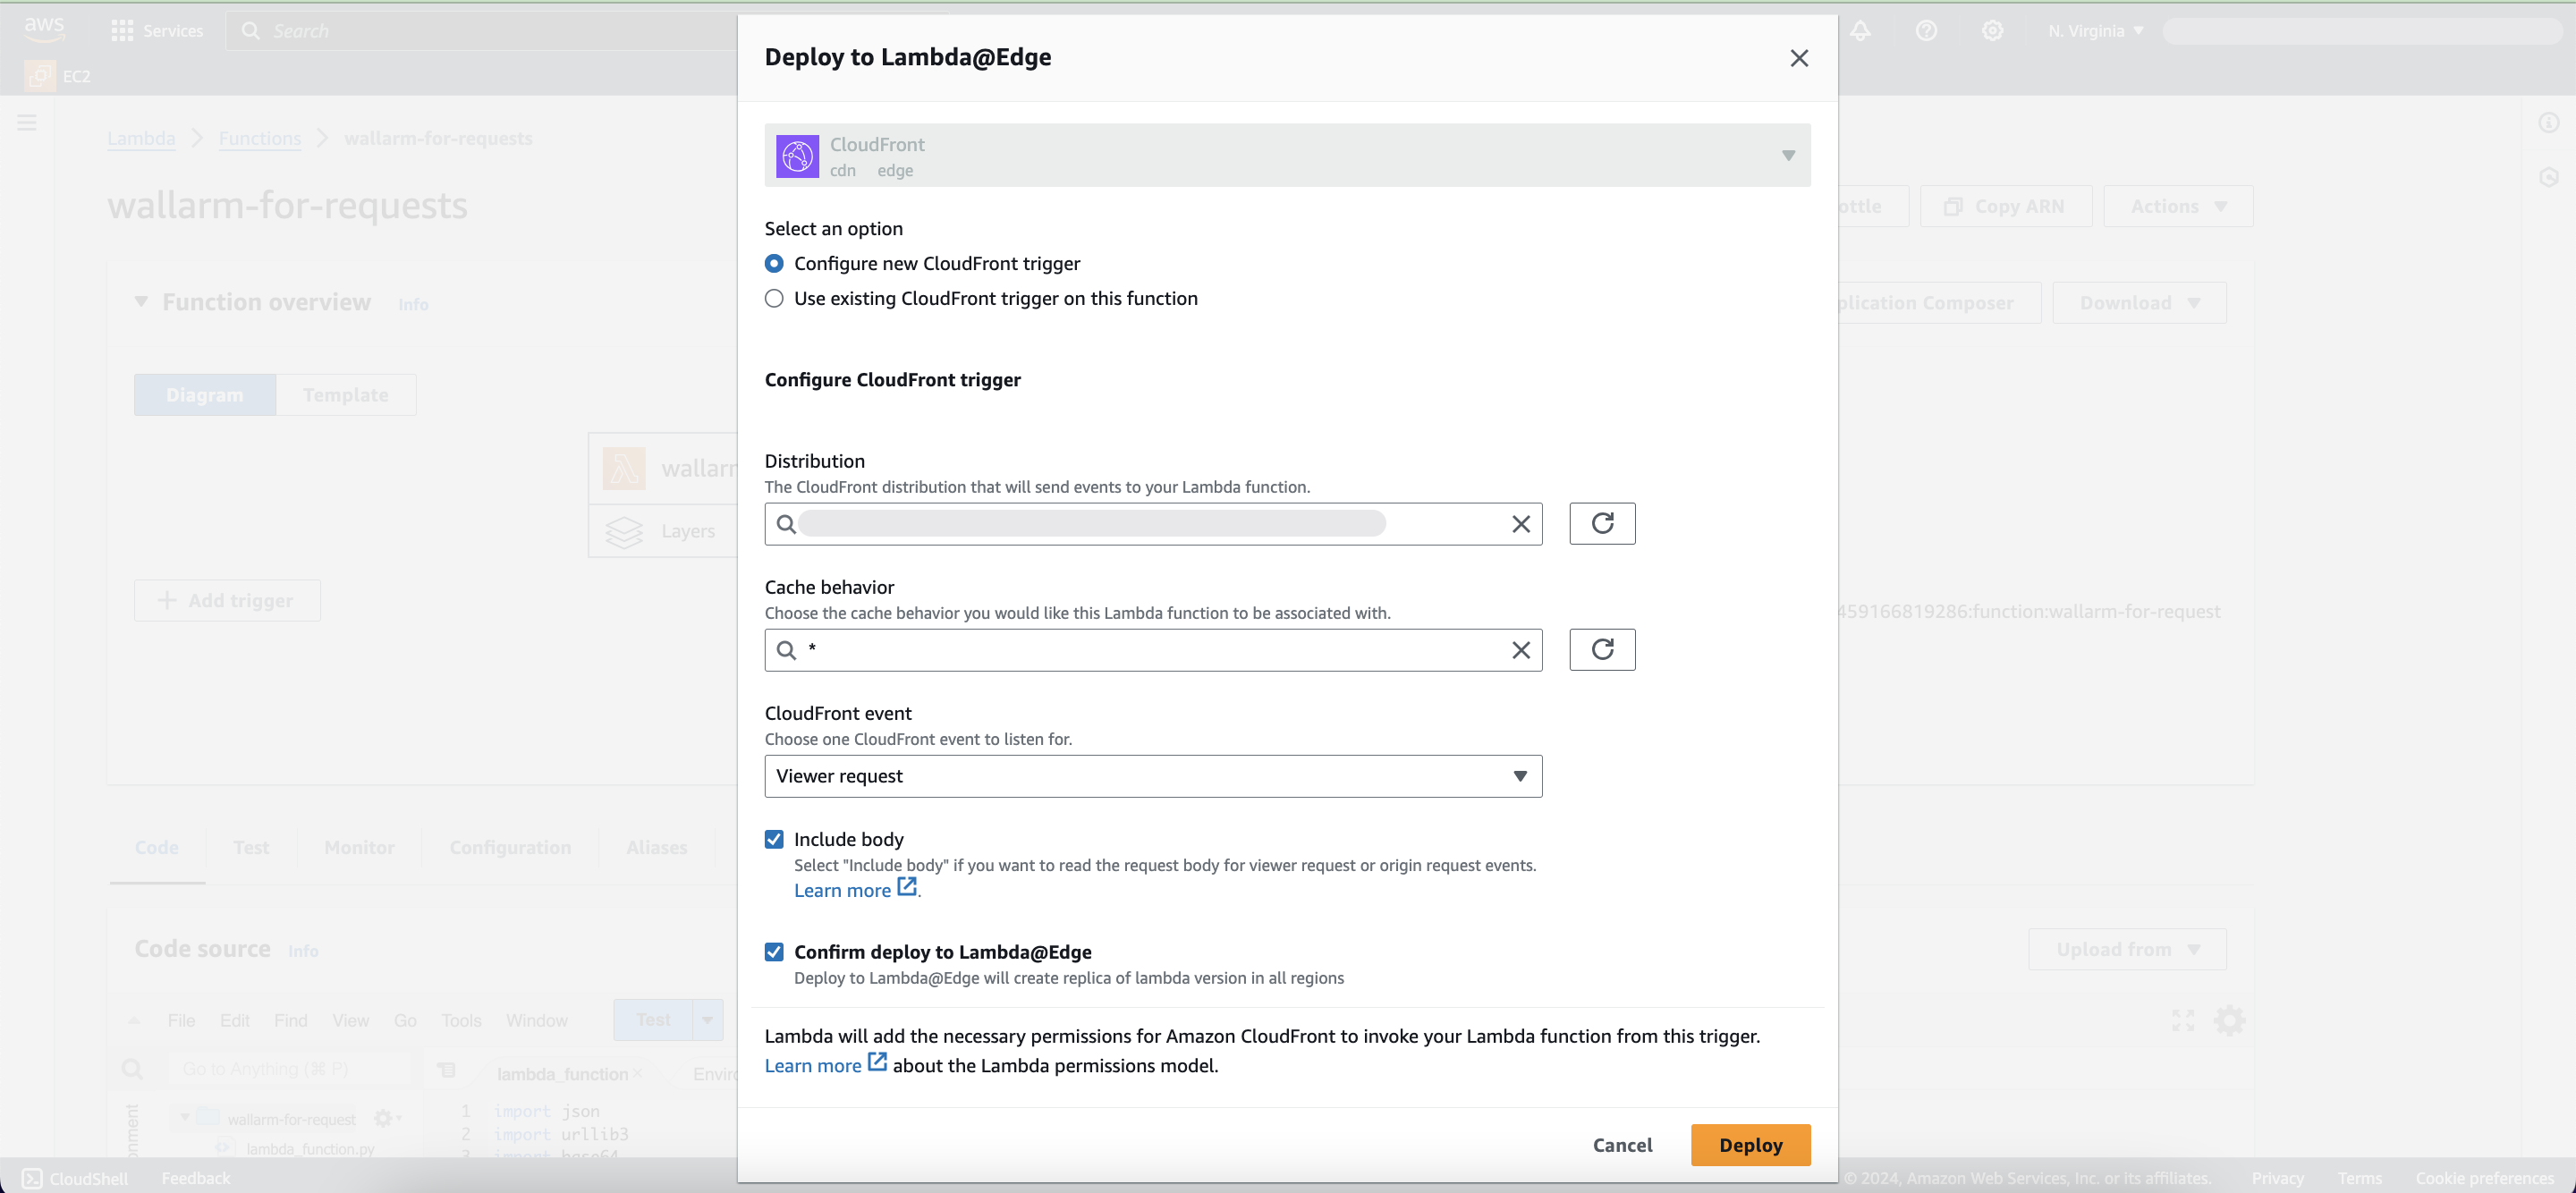Collapse the CloudFront trigger source panel
This screenshot has height=1193, width=2576.
coord(1788,155)
